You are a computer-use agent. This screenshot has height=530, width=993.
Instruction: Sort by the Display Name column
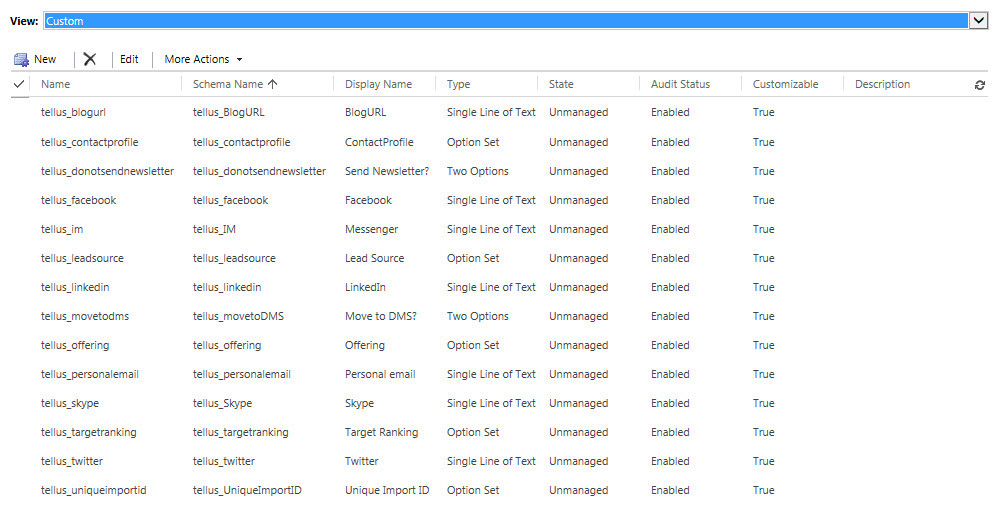378,85
